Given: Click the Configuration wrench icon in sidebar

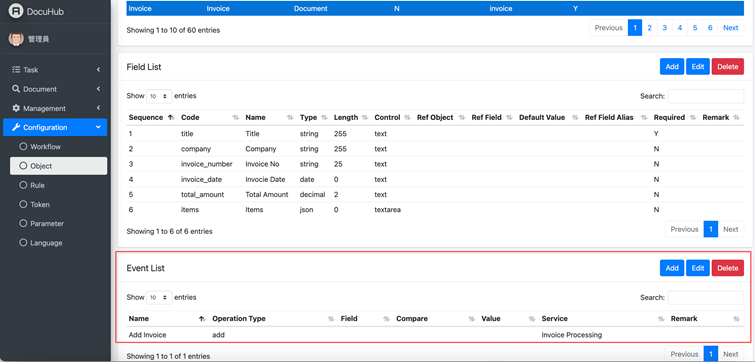Looking at the screenshot, I should click(16, 128).
